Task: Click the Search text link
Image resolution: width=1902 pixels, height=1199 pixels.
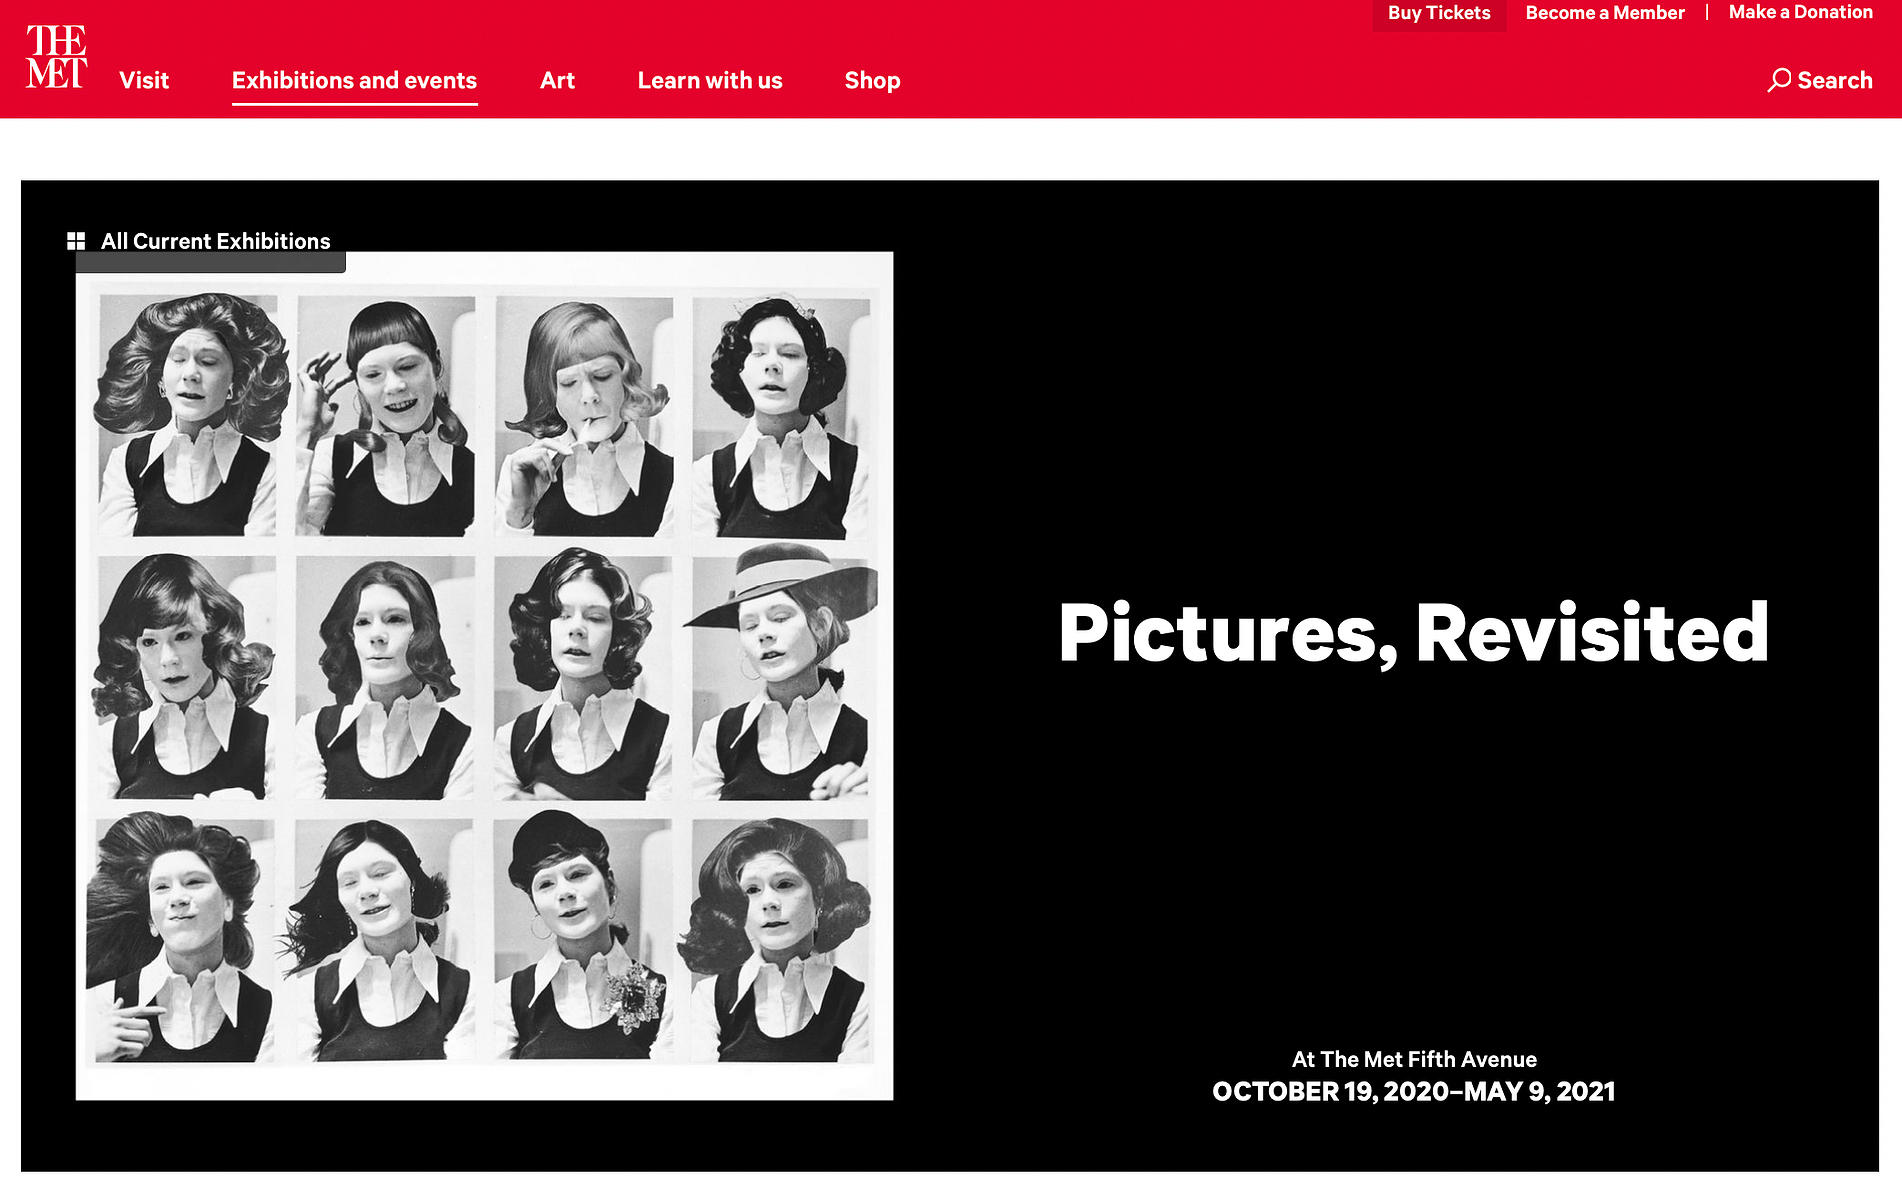Action: click(x=1835, y=80)
